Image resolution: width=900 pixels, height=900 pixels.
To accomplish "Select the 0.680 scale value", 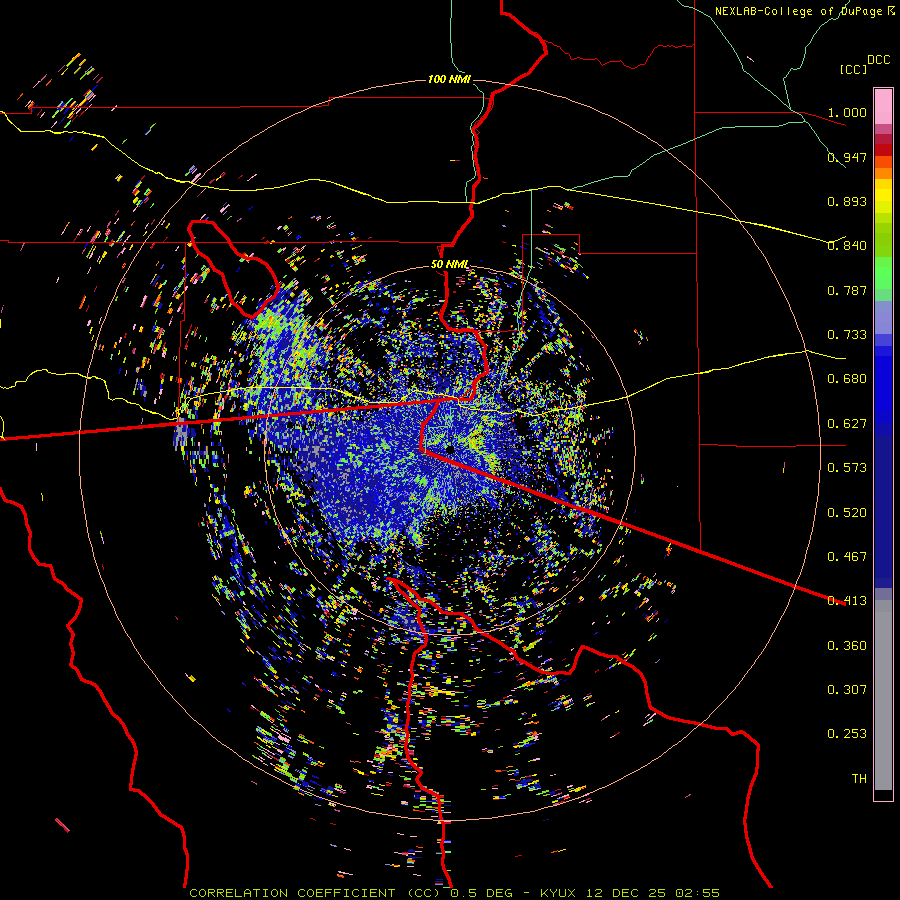I will tap(847, 379).
